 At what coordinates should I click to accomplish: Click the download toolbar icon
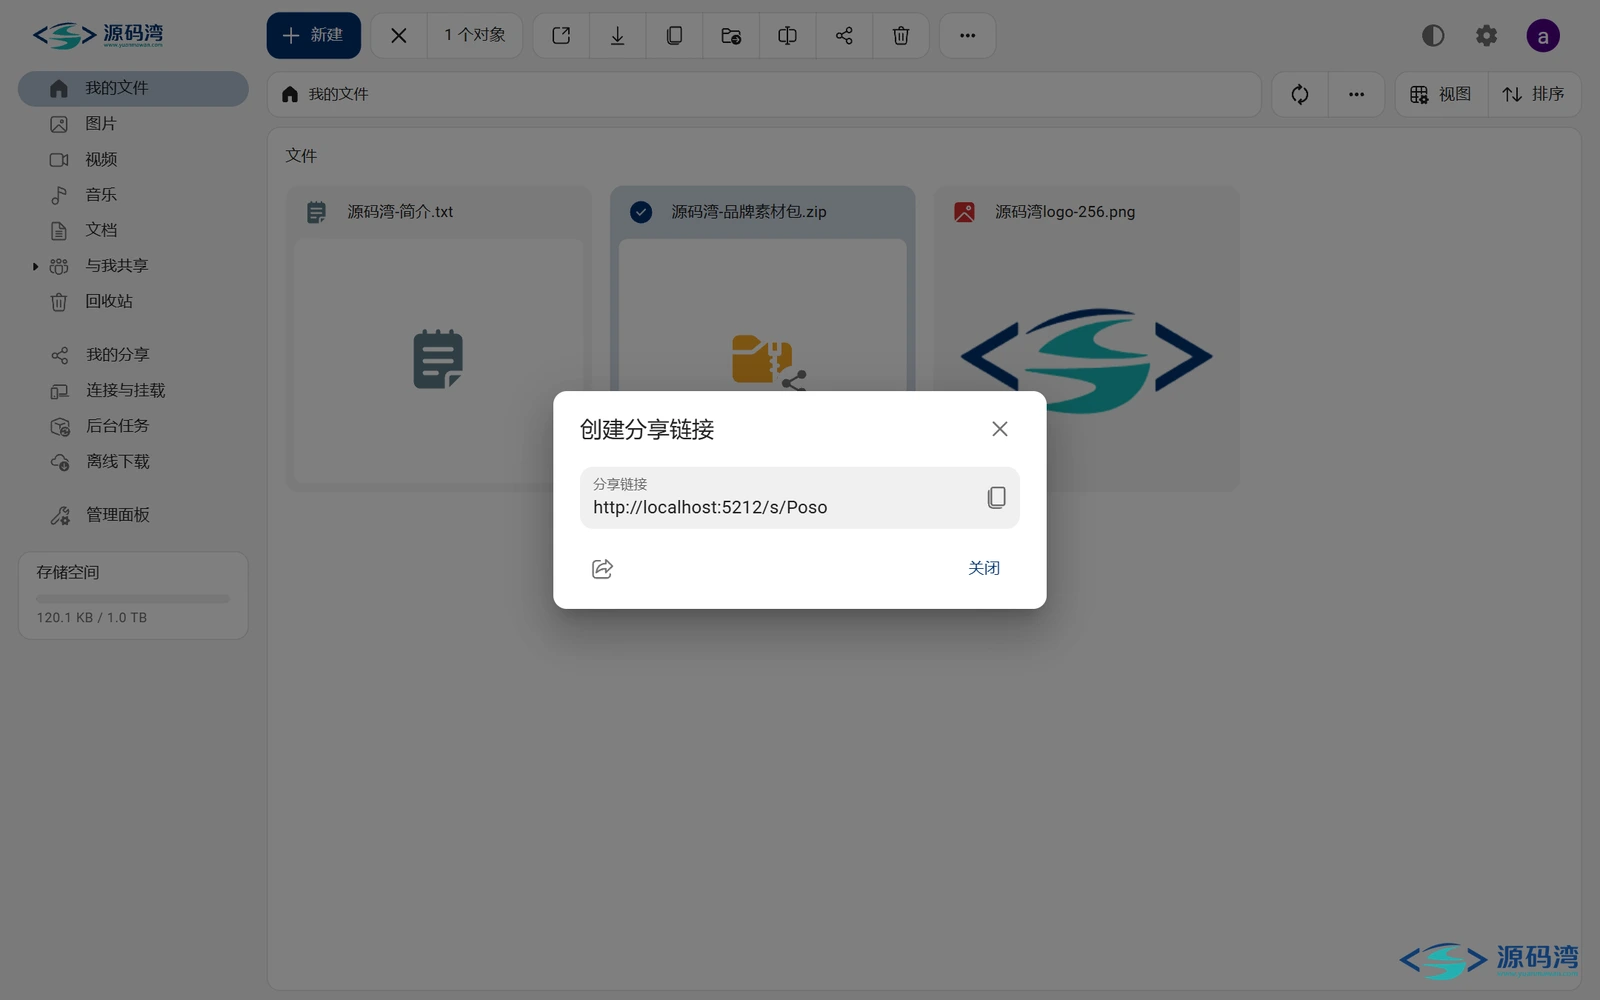coord(617,36)
